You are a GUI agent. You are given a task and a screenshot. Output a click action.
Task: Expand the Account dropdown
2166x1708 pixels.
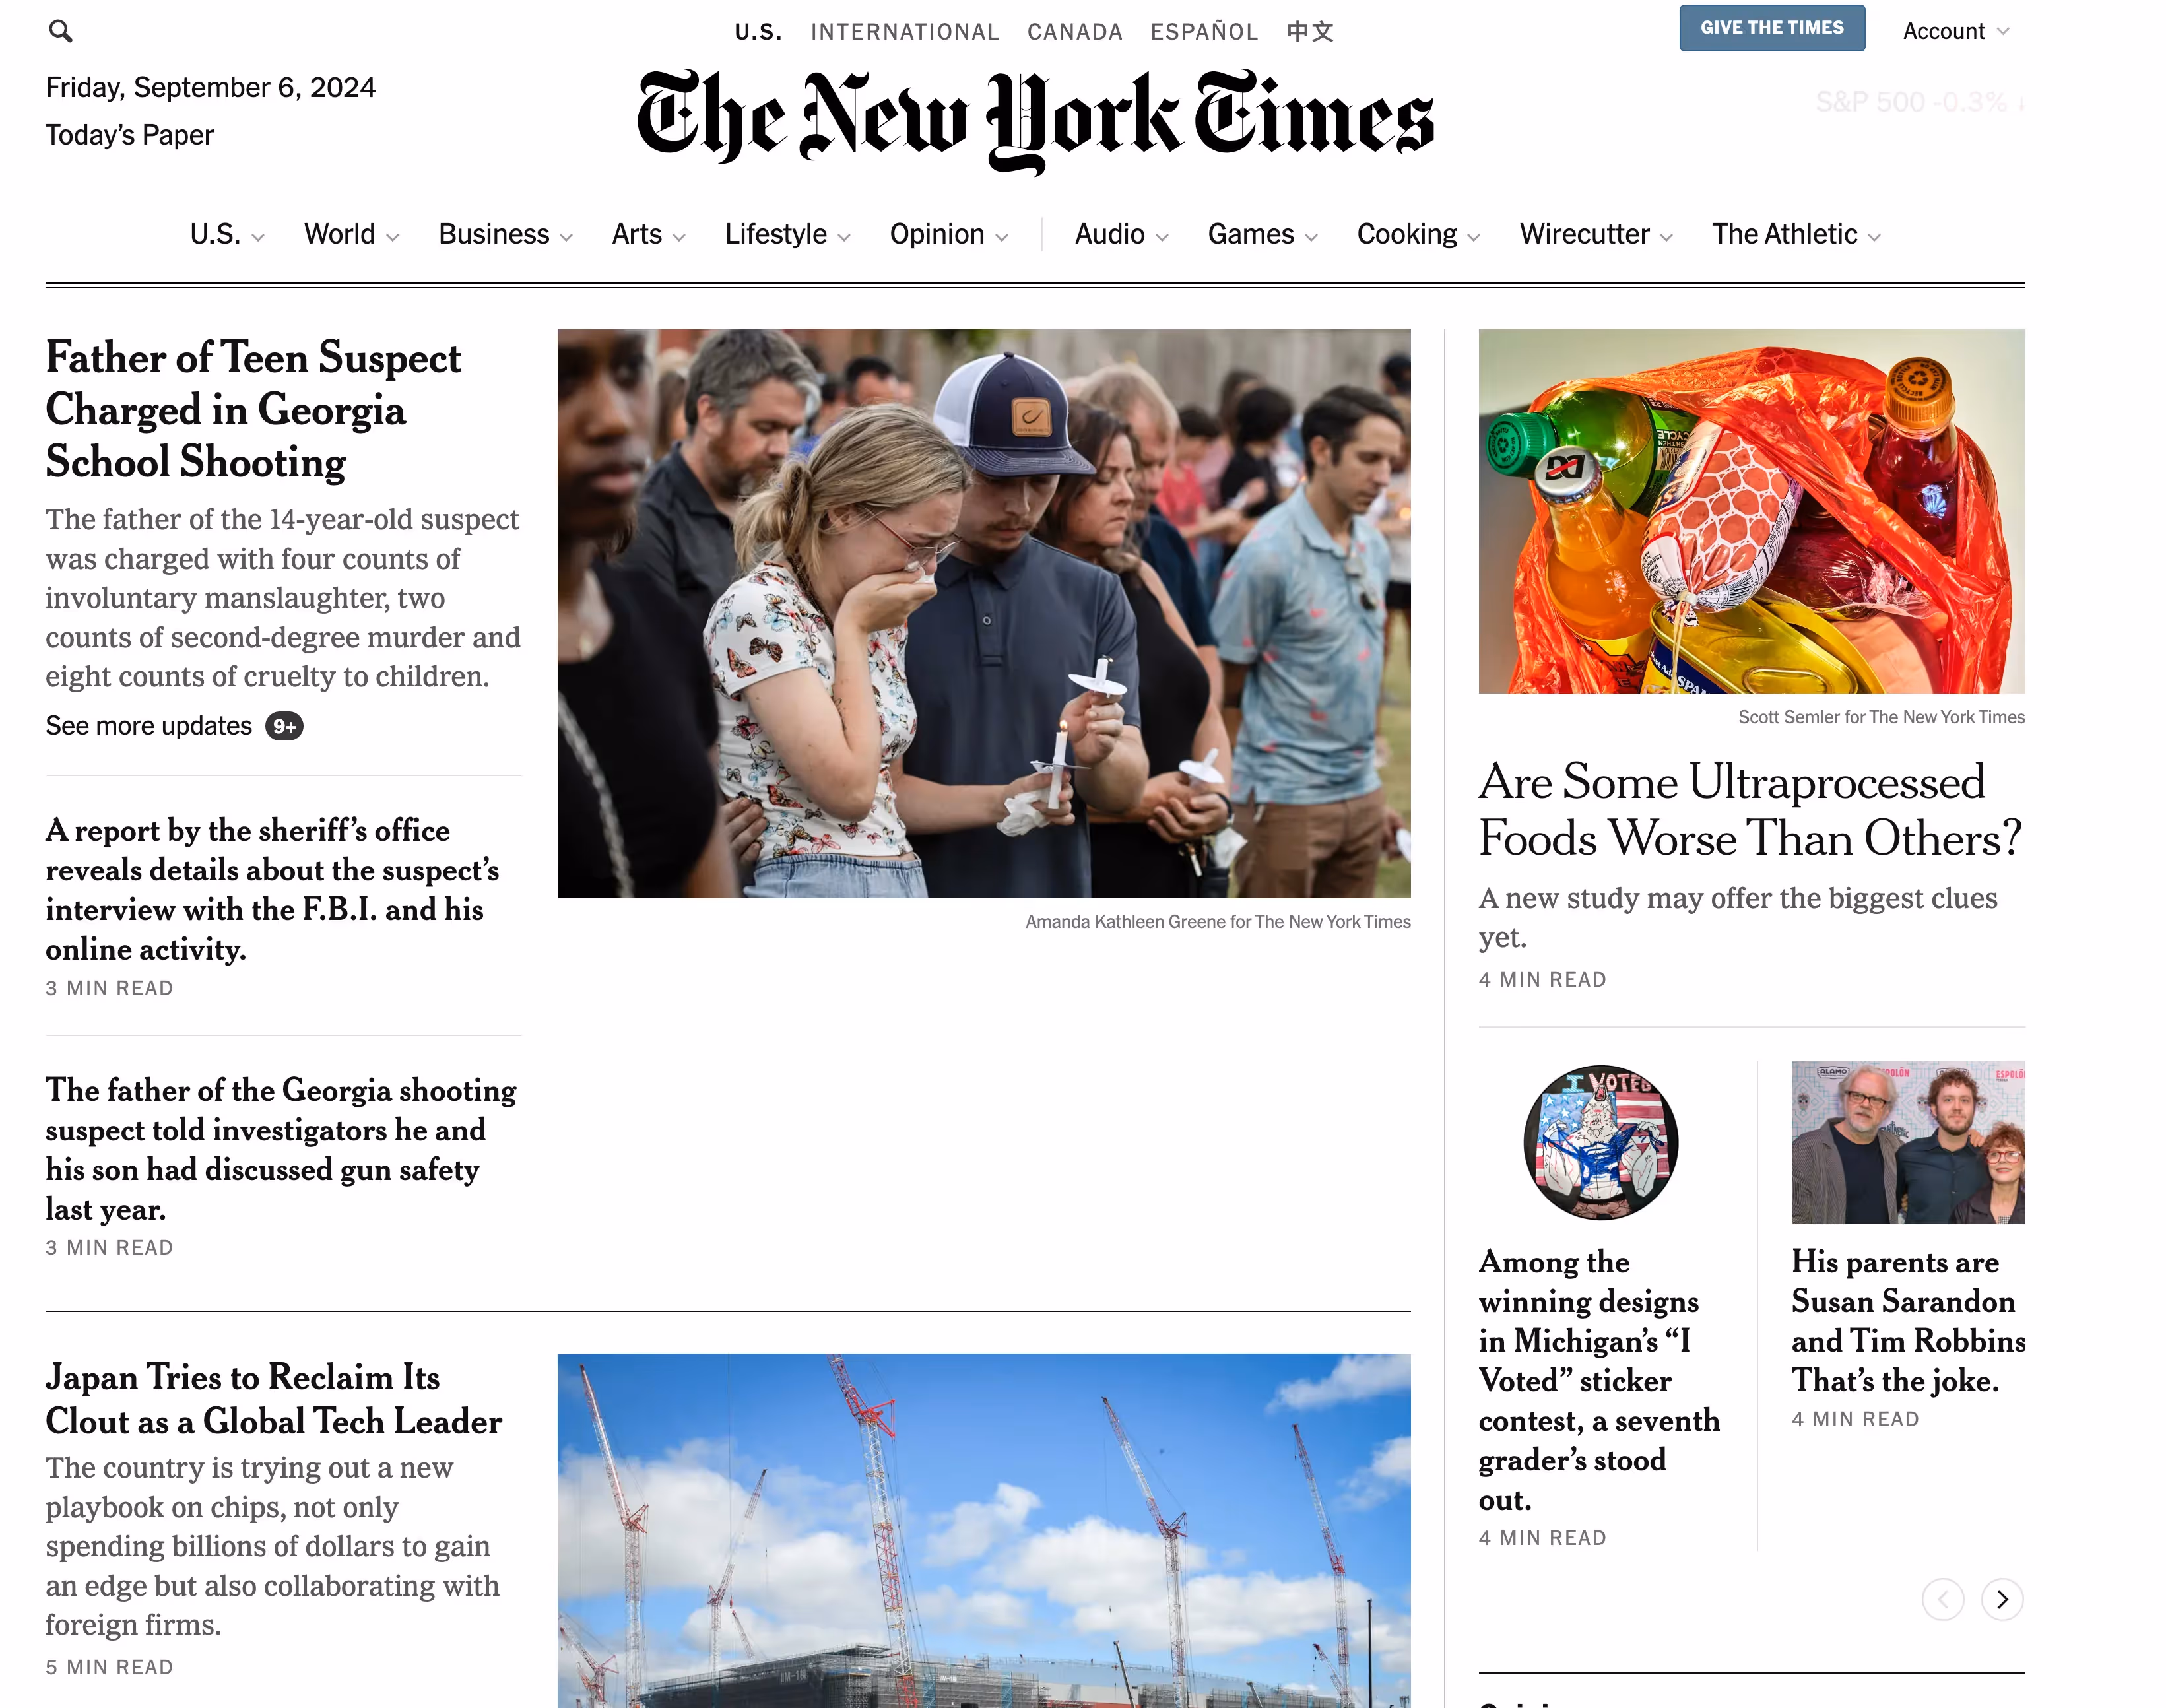pyautogui.click(x=1955, y=31)
